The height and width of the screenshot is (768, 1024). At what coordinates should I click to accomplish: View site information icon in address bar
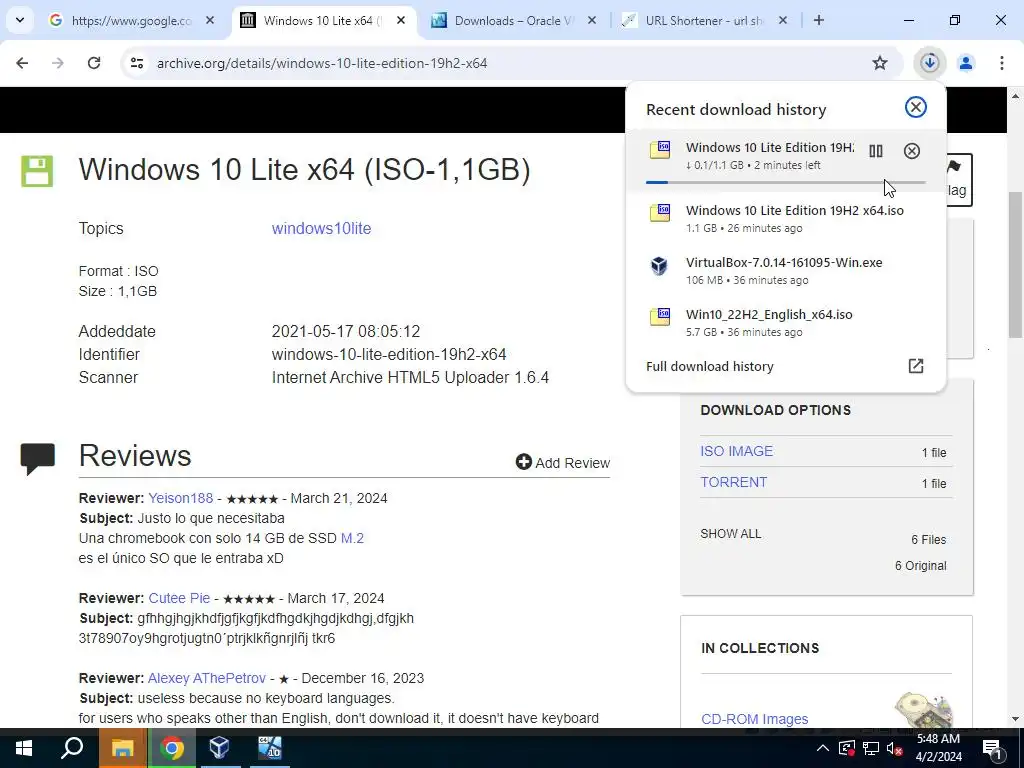coord(136,63)
